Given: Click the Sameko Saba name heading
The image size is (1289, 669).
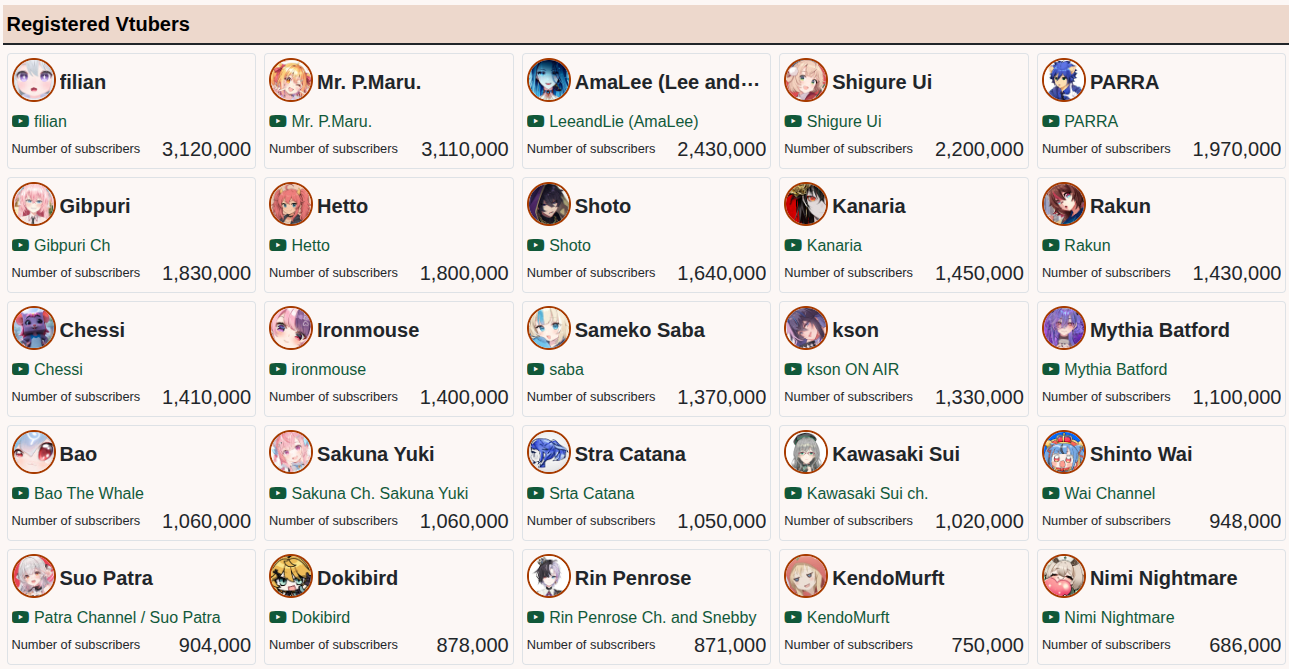Looking at the screenshot, I should [x=639, y=330].
